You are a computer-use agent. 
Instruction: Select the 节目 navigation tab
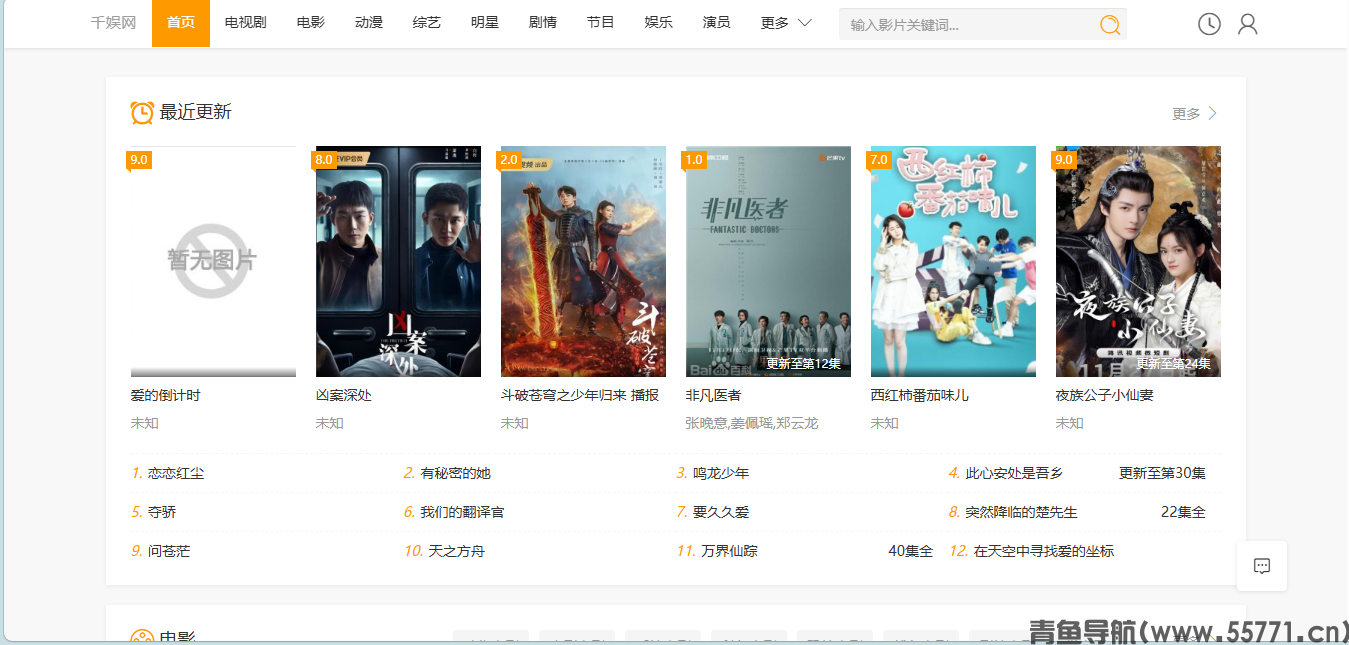[601, 23]
